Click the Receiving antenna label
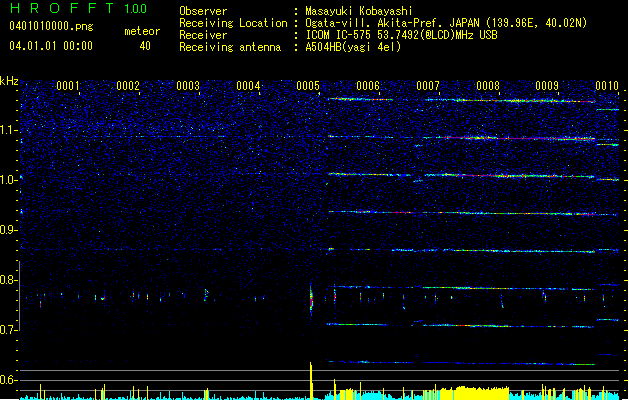This screenshot has width=629, height=400. point(230,47)
